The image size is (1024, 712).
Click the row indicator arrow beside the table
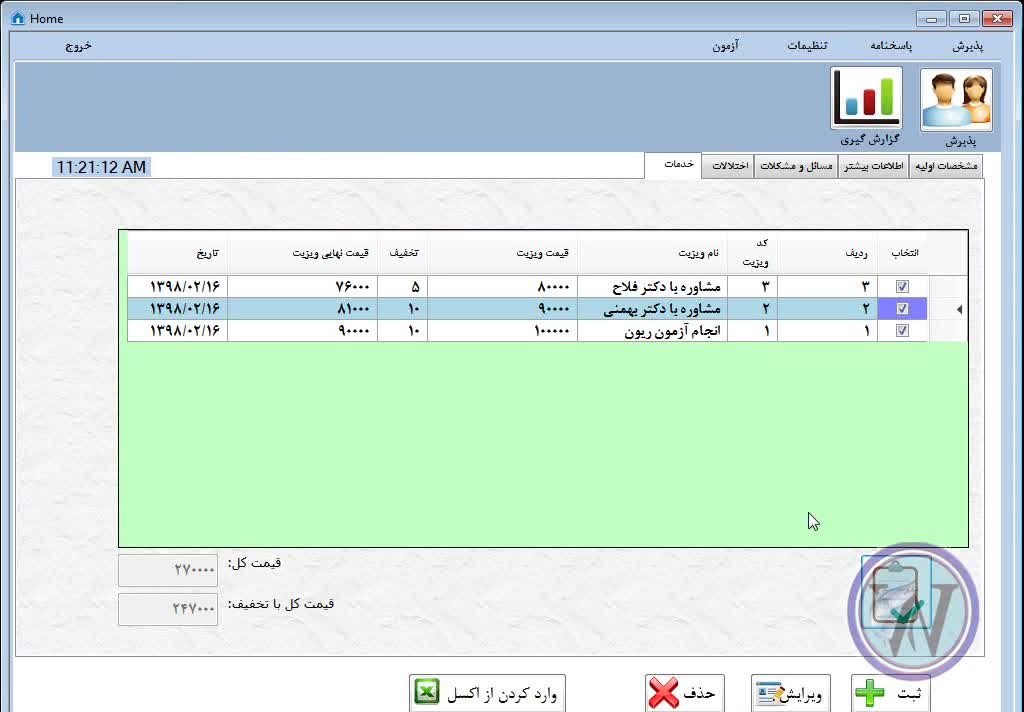(959, 310)
